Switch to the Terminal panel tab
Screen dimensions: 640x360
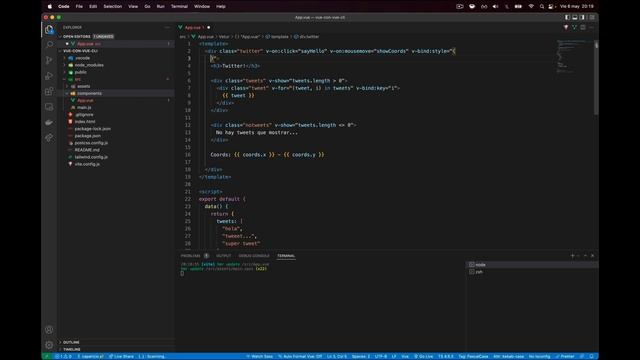286,256
